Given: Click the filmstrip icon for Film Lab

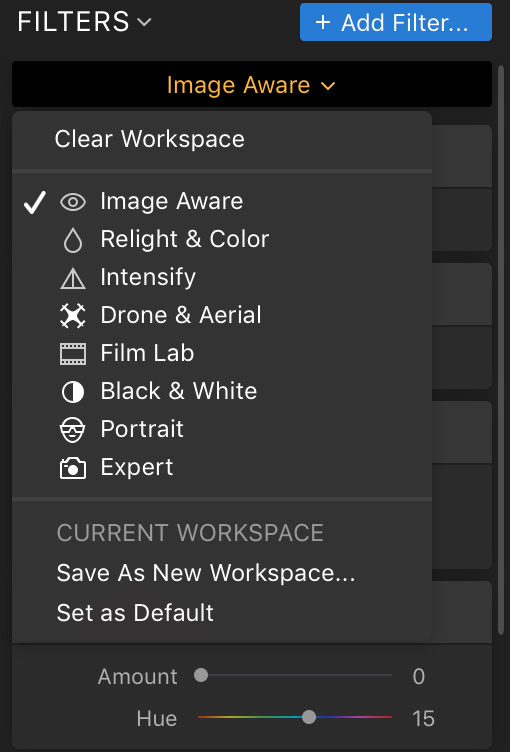Looking at the screenshot, I should [73, 354].
